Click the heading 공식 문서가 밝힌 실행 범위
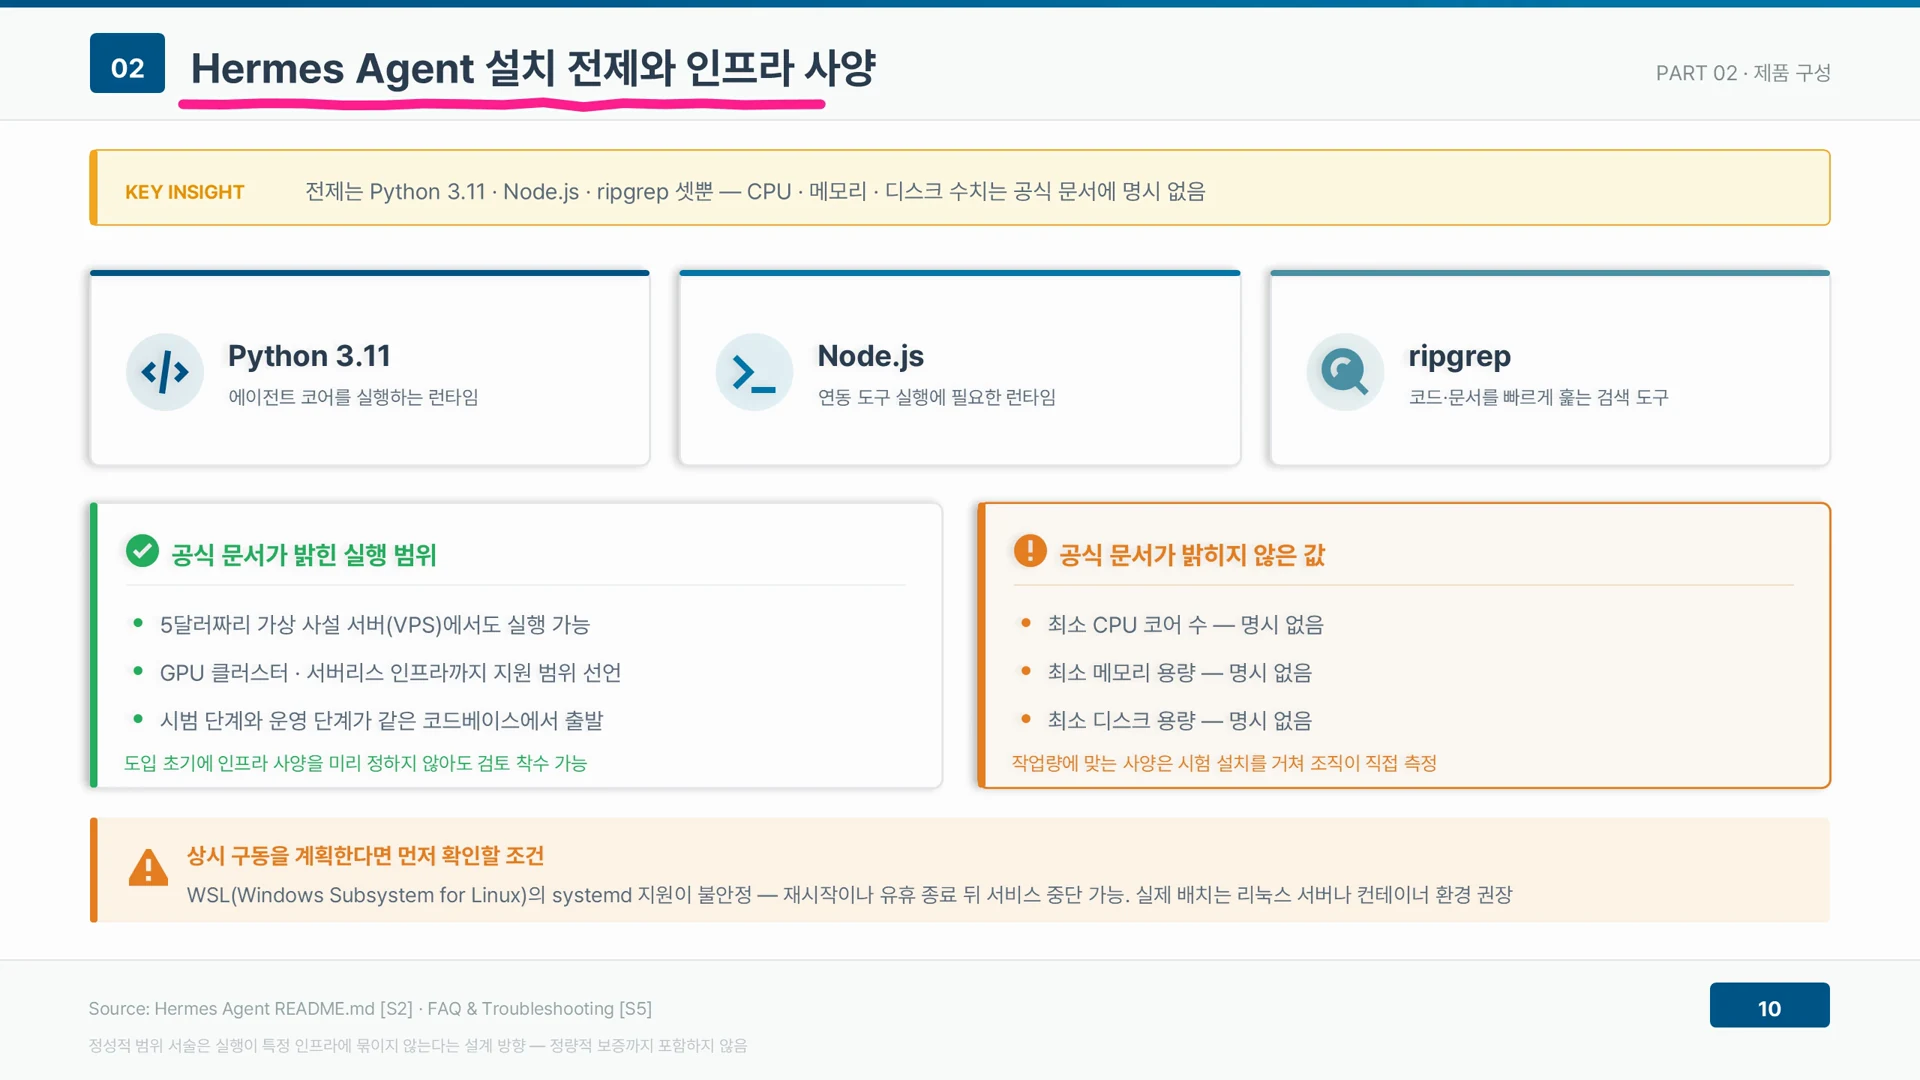This screenshot has height=1080, width=1920. (304, 555)
